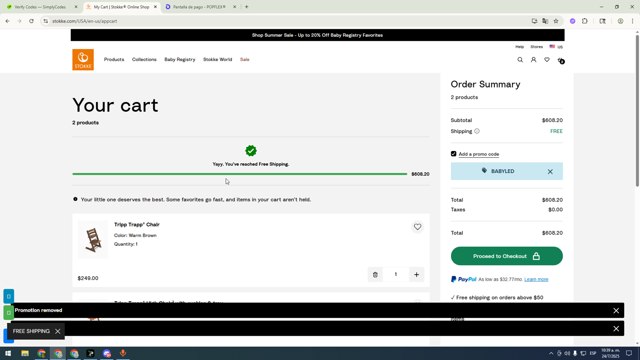Click PayPal Learn more link
The height and width of the screenshot is (360, 640).
coord(536,280)
